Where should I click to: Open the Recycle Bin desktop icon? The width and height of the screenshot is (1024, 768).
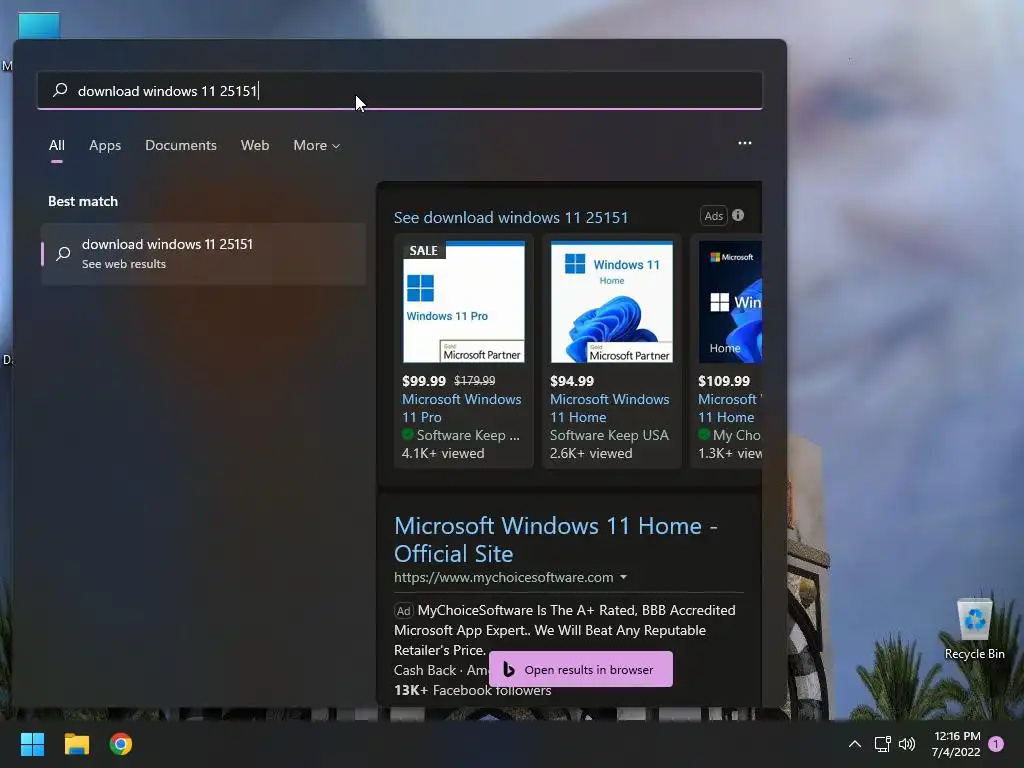(974, 629)
